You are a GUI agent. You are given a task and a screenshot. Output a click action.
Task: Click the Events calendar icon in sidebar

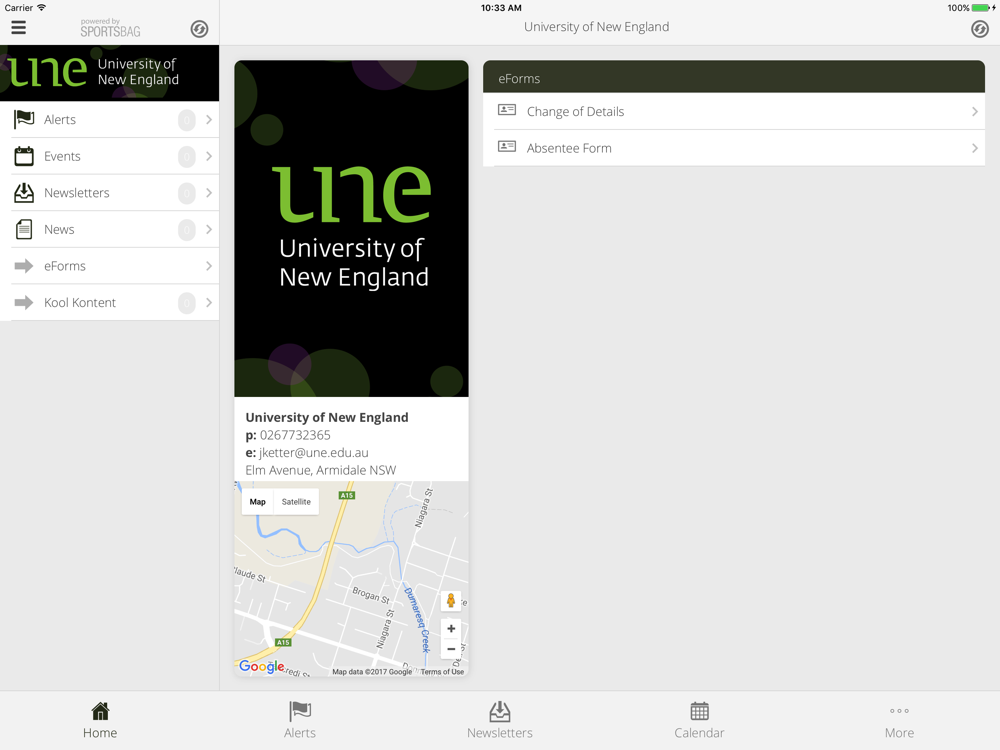click(24, 156)
